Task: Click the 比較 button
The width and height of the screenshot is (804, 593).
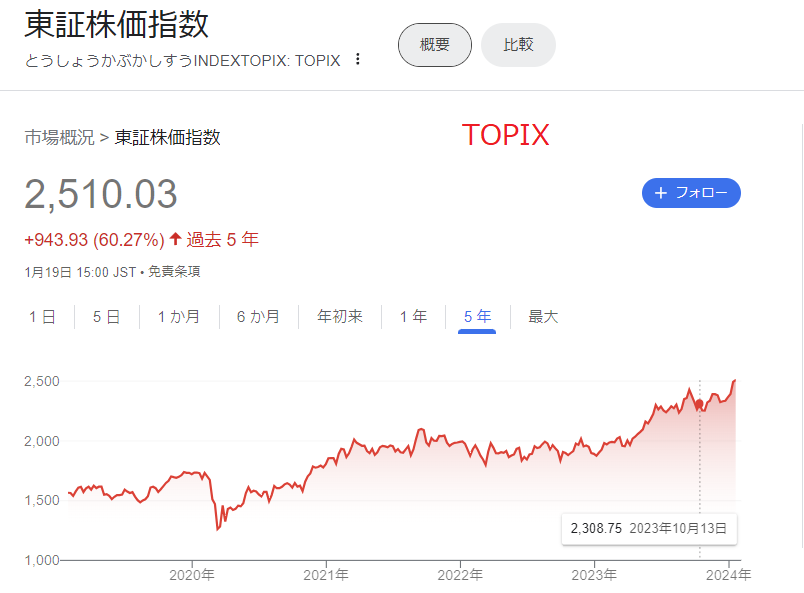Action: point(517,45)
